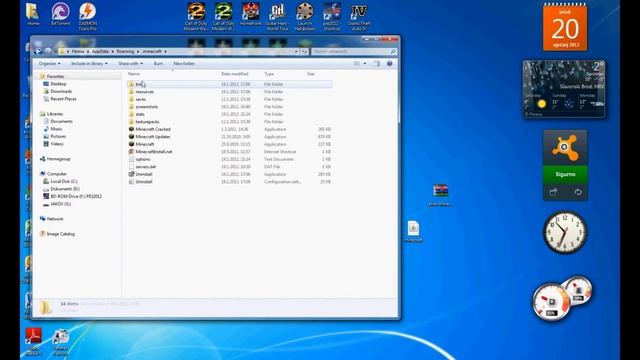Screen dimensions: 640x360
Task: Click the address bar refresh button
Action: (304, 51)
